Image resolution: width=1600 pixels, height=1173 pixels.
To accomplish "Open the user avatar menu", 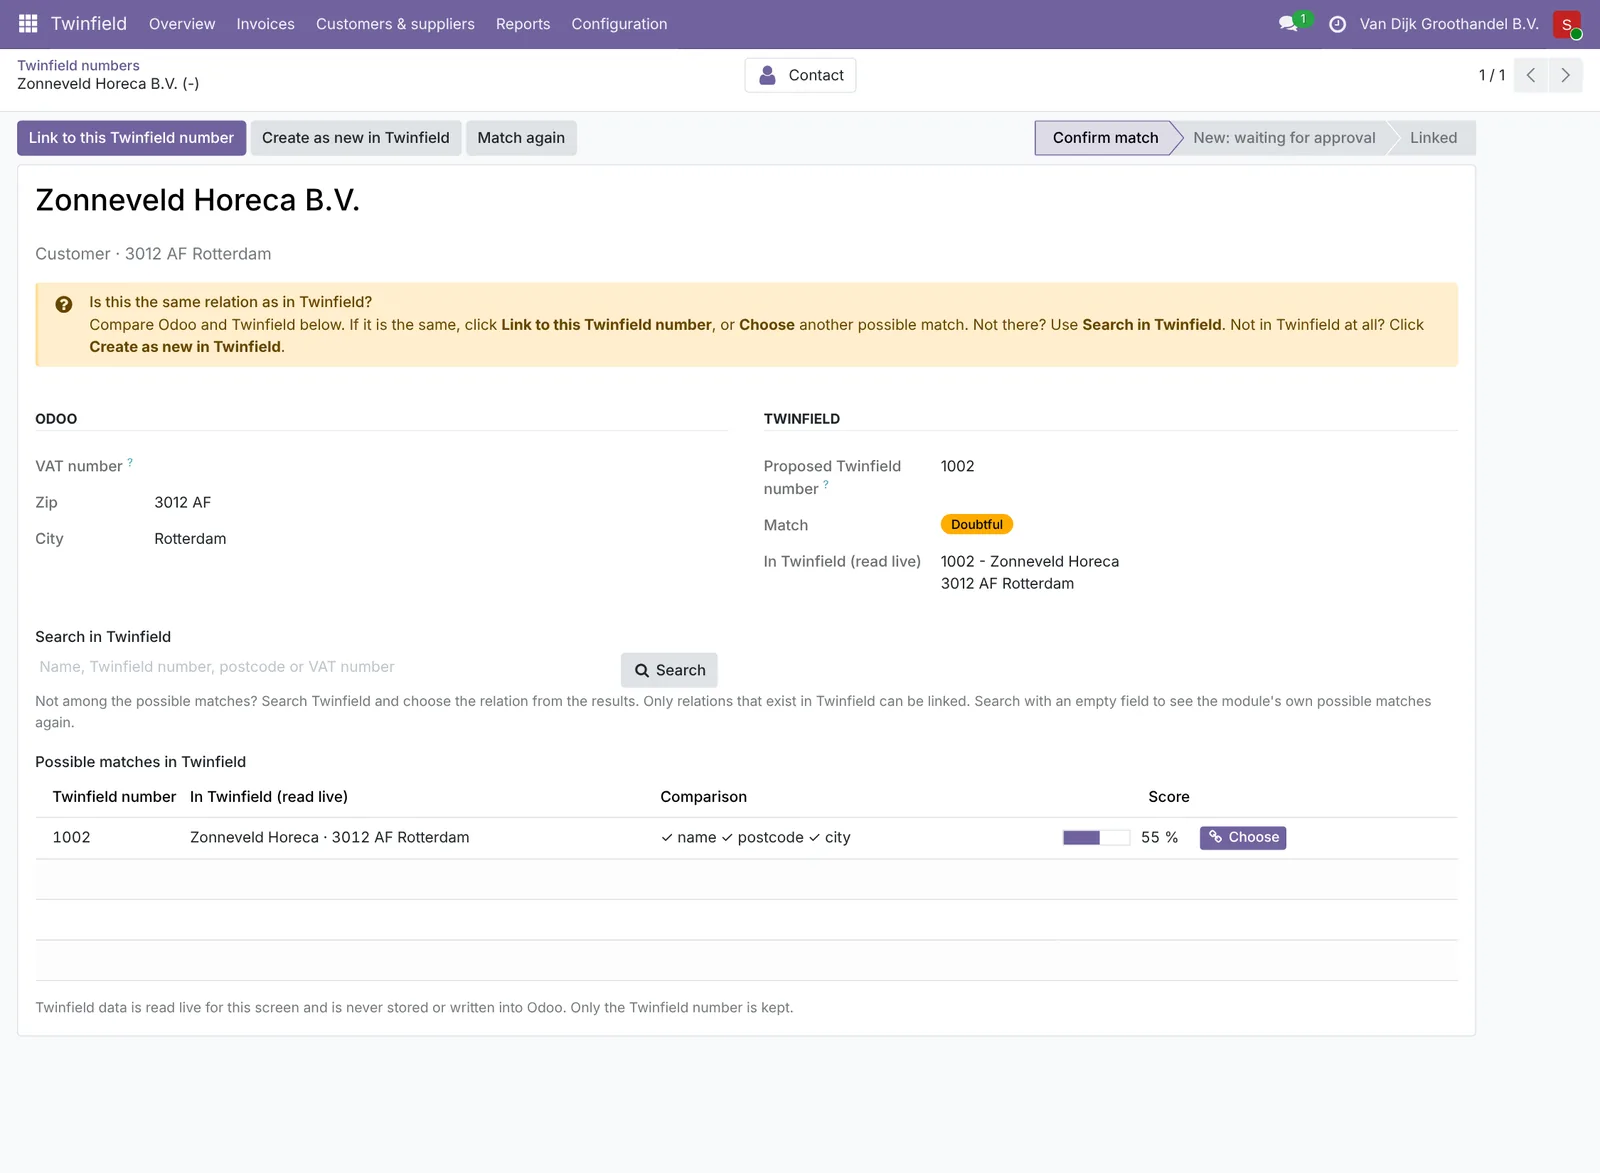I will [1567, 24].
